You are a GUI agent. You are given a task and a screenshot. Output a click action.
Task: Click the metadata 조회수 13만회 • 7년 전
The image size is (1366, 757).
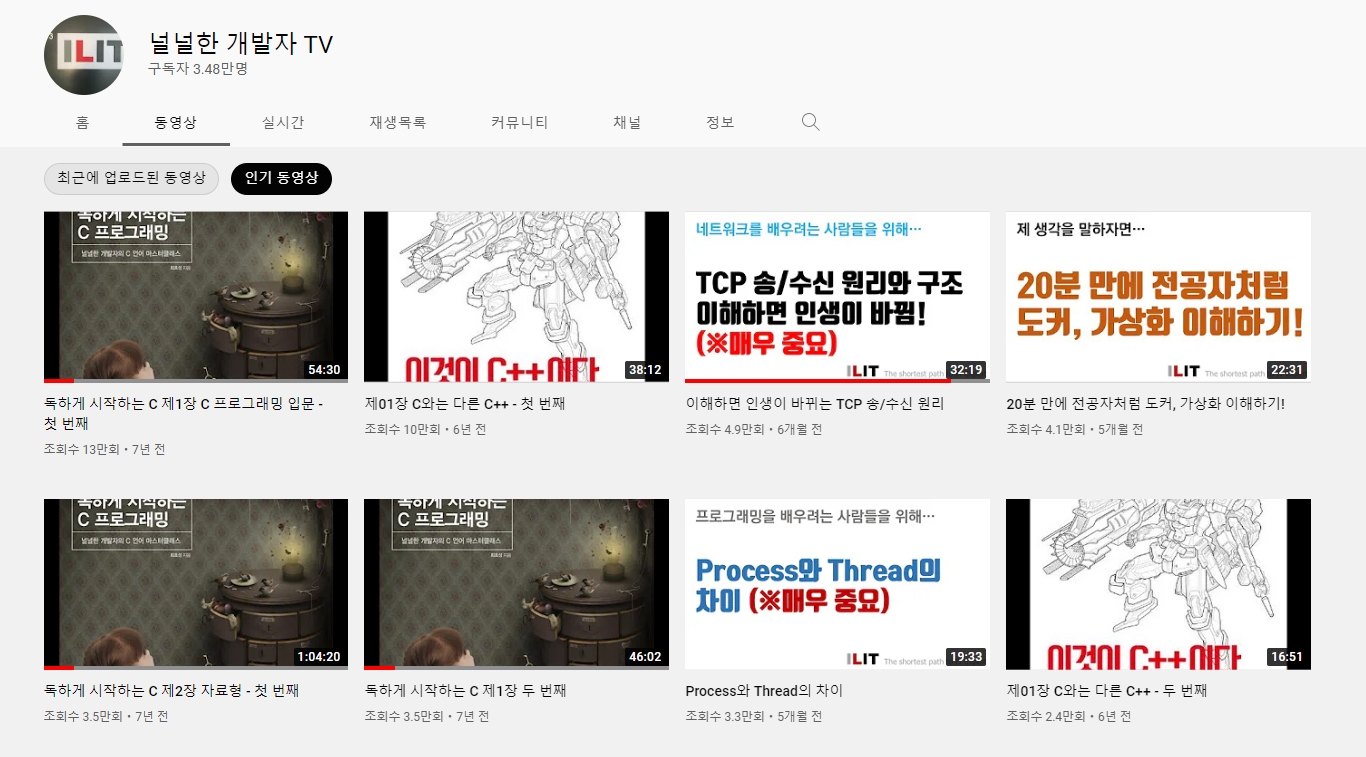(x=104, y=449)
